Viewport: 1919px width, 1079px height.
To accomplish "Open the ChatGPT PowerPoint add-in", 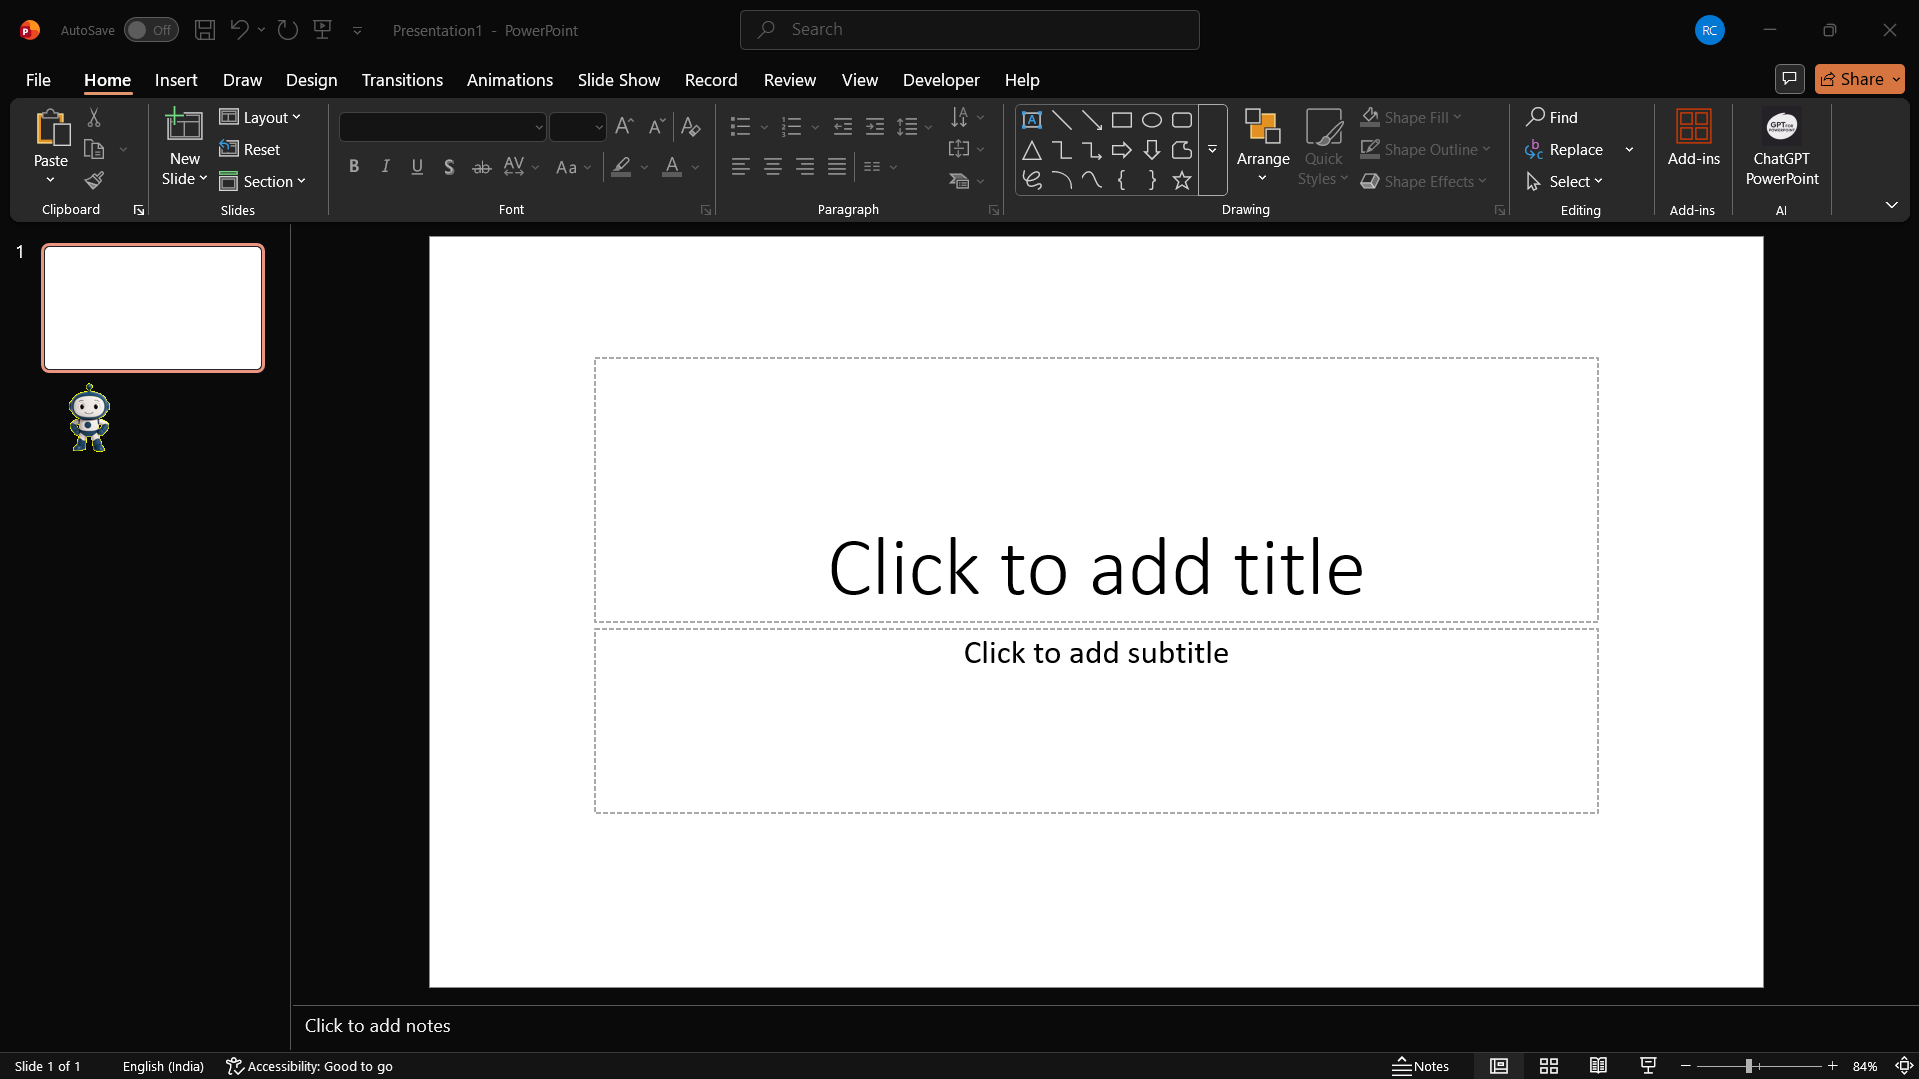I will tap(1782, 149).
